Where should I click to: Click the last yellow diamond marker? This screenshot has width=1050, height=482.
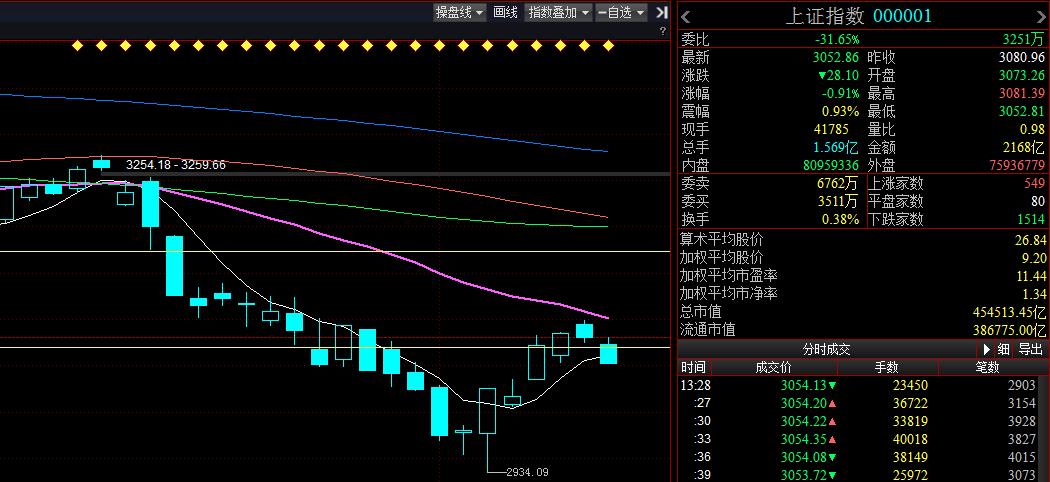tap(609, 45)
